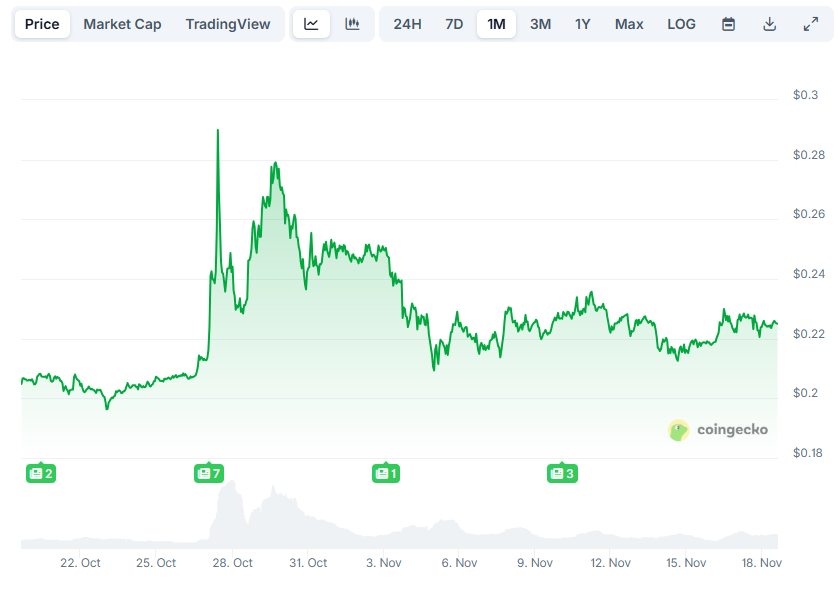
Task: Select the line chart view icon
Action: pos(311,23)
